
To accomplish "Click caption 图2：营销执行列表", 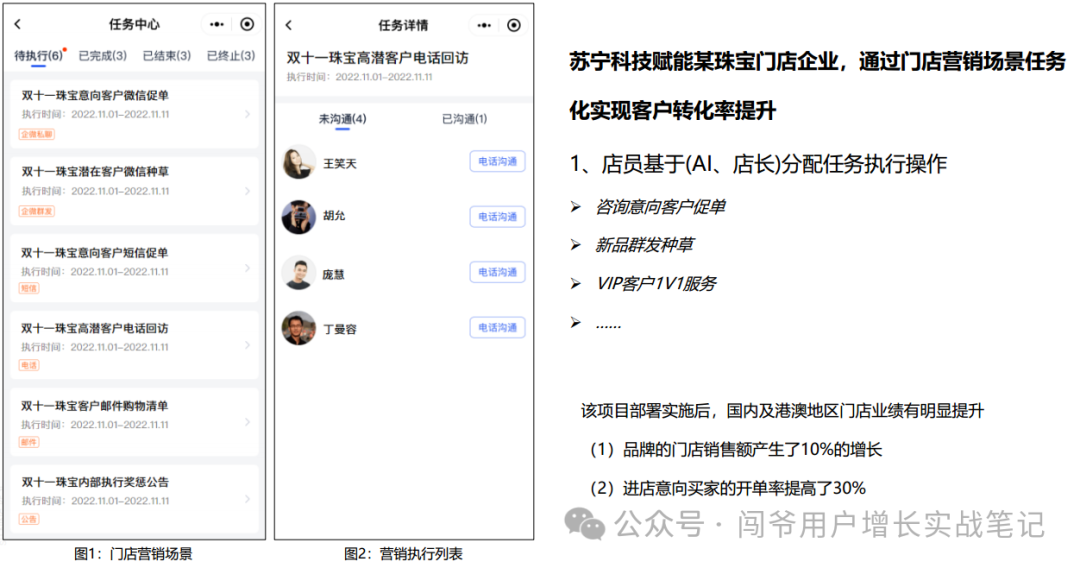I will pyautogui.click(x=403, y=554).
